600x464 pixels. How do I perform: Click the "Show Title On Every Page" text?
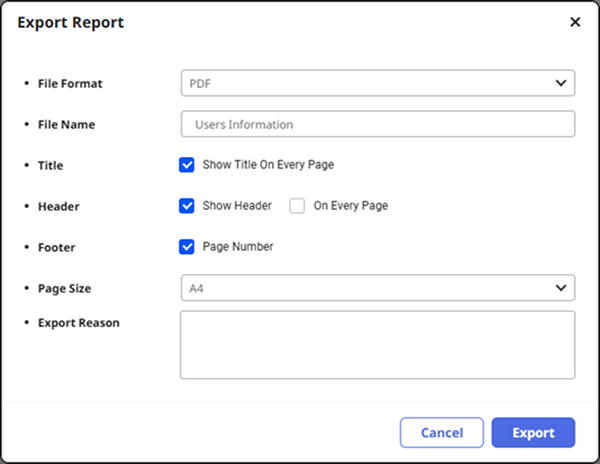[x=268, y=165]
